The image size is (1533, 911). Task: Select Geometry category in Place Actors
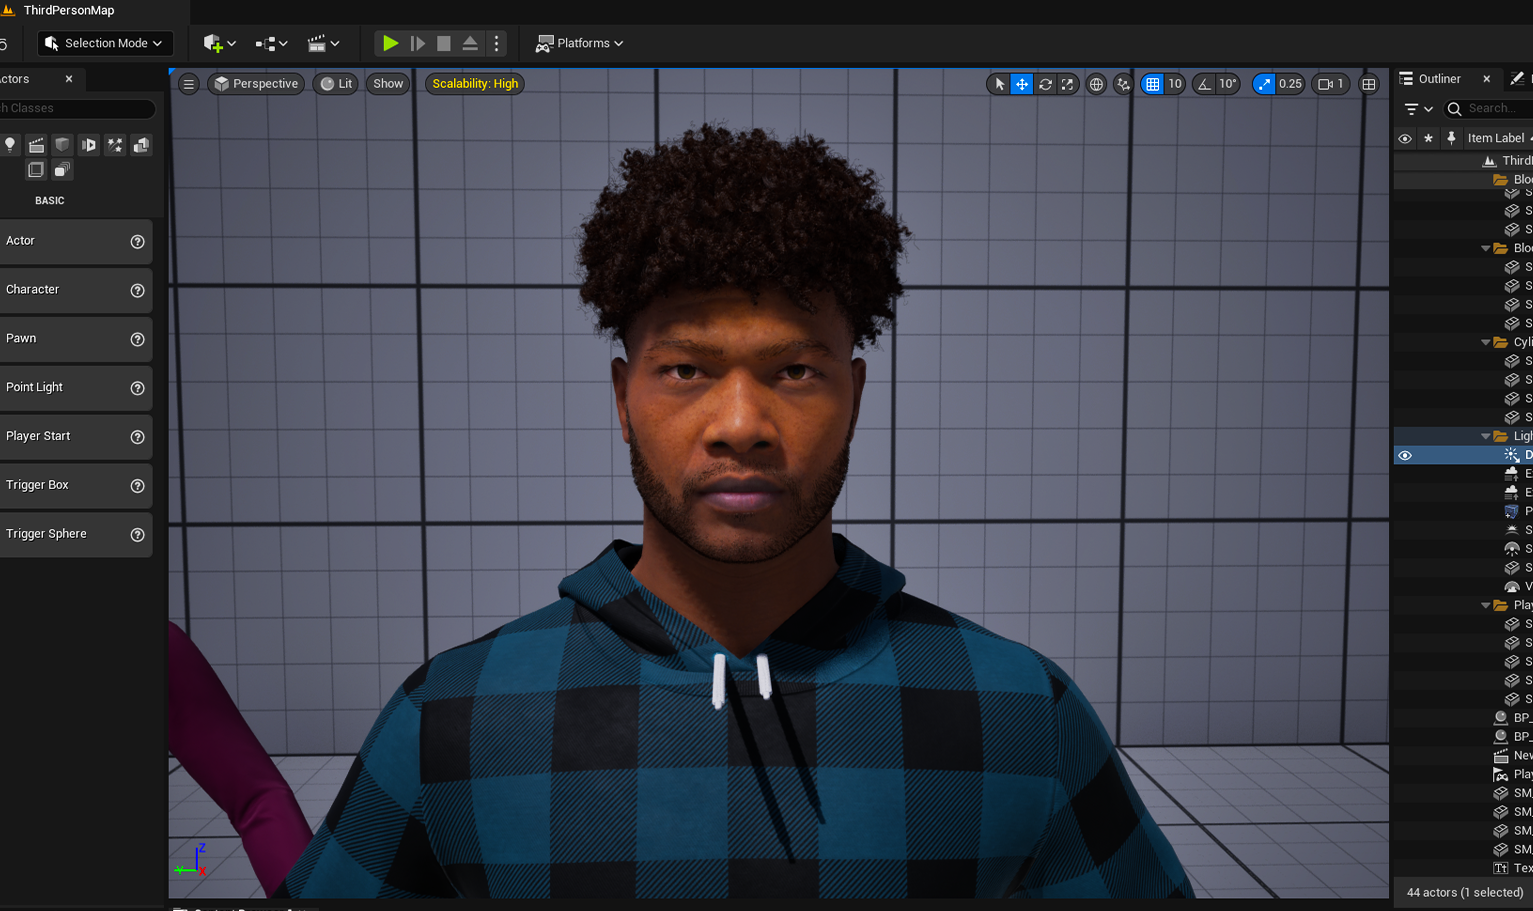tap(141, 145)
